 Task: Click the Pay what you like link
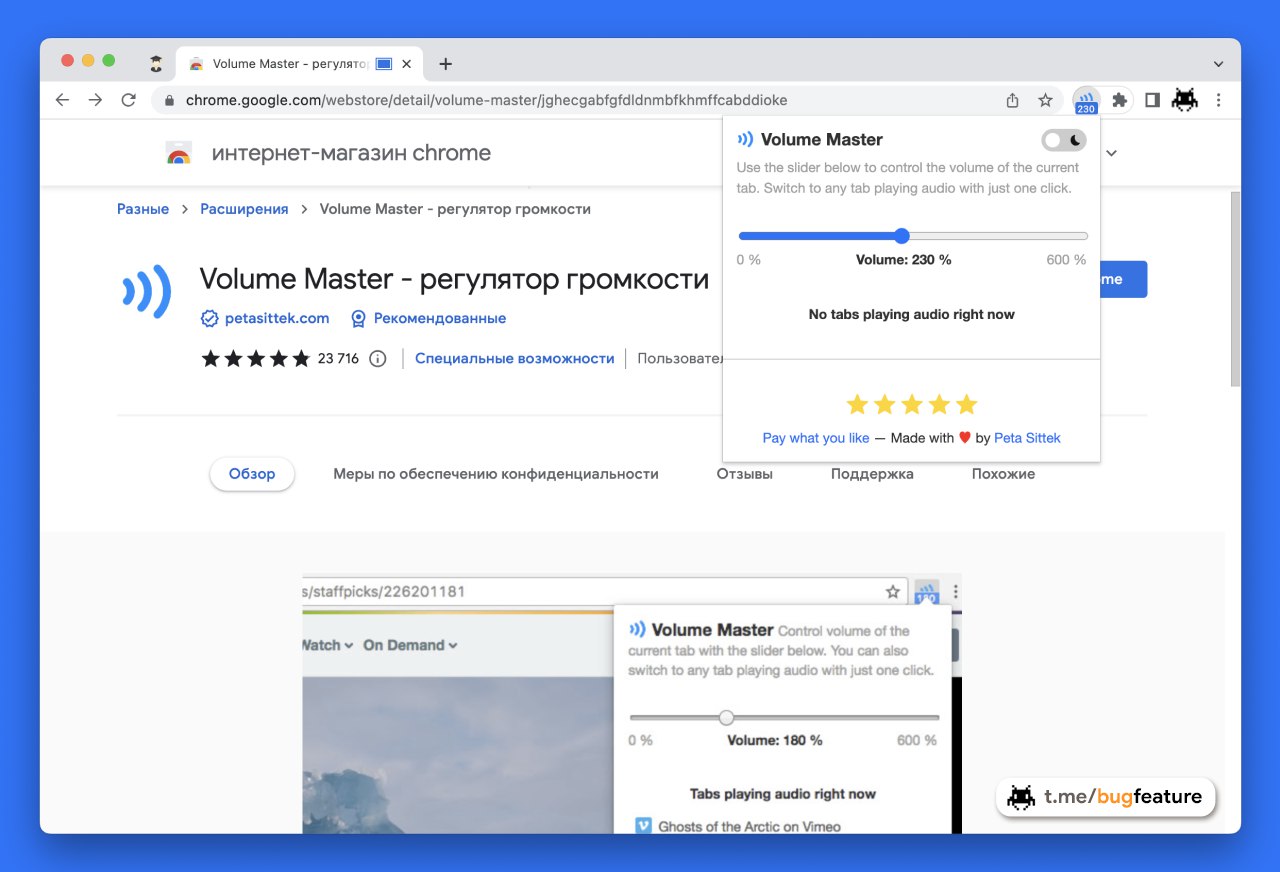click(815, 438)
